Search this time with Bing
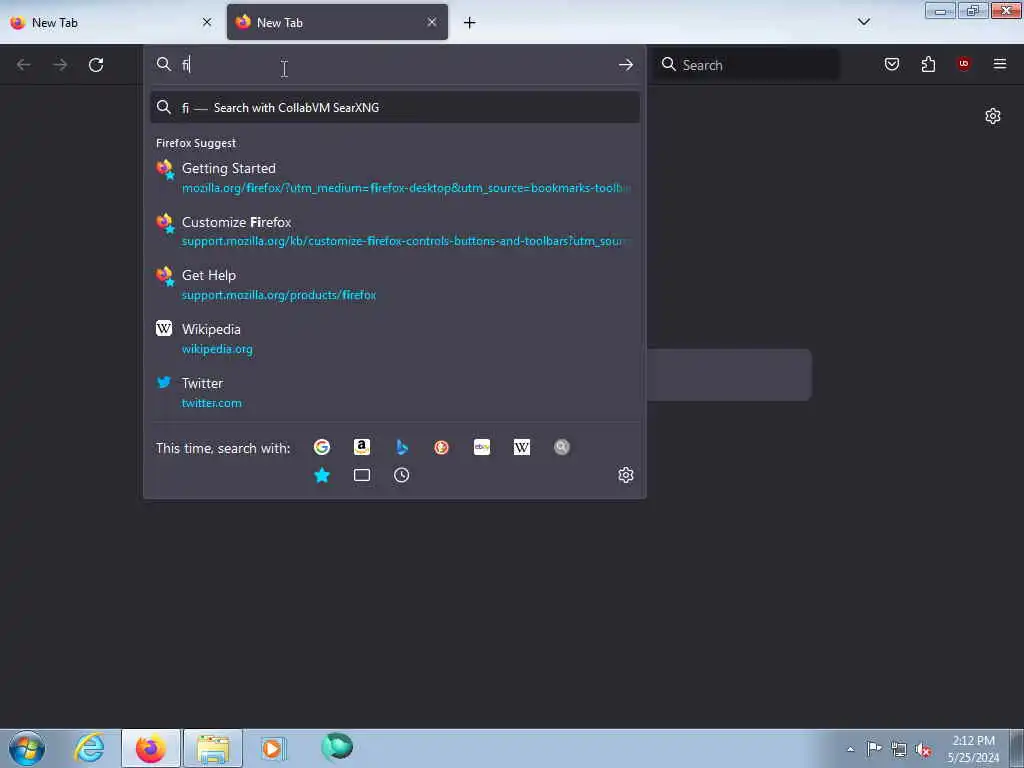 point(402,447)
